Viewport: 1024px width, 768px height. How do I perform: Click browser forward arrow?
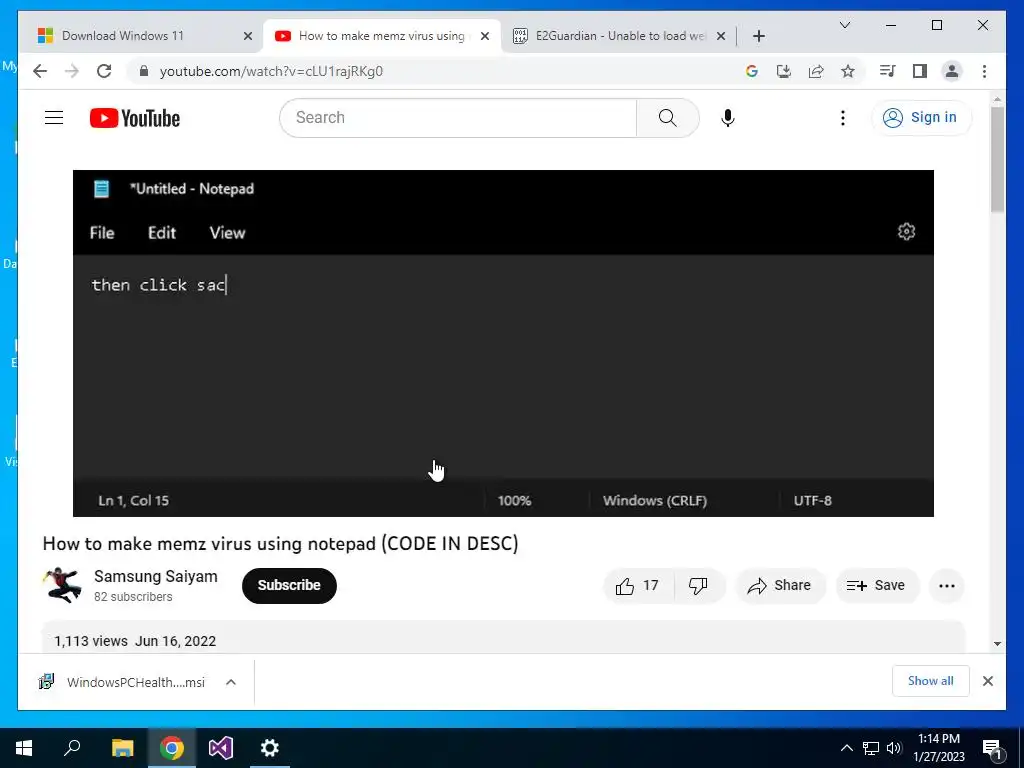click(72, 71)
